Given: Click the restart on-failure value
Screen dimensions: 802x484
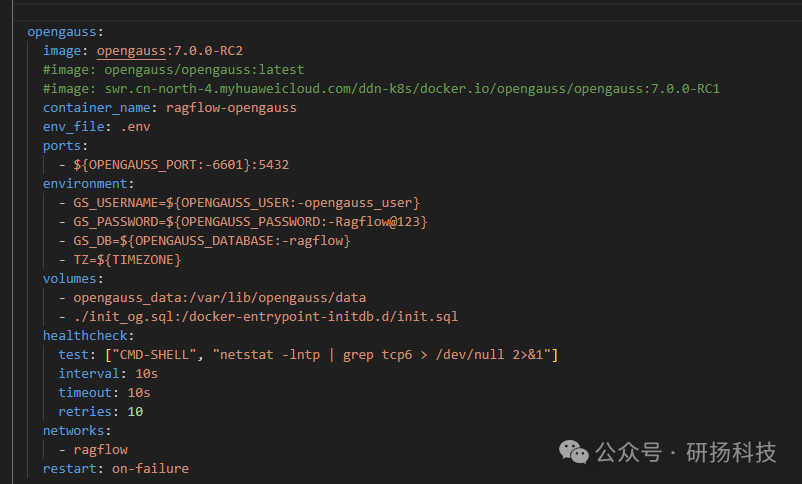Looking at the screenshot, I should click(150, 469).
